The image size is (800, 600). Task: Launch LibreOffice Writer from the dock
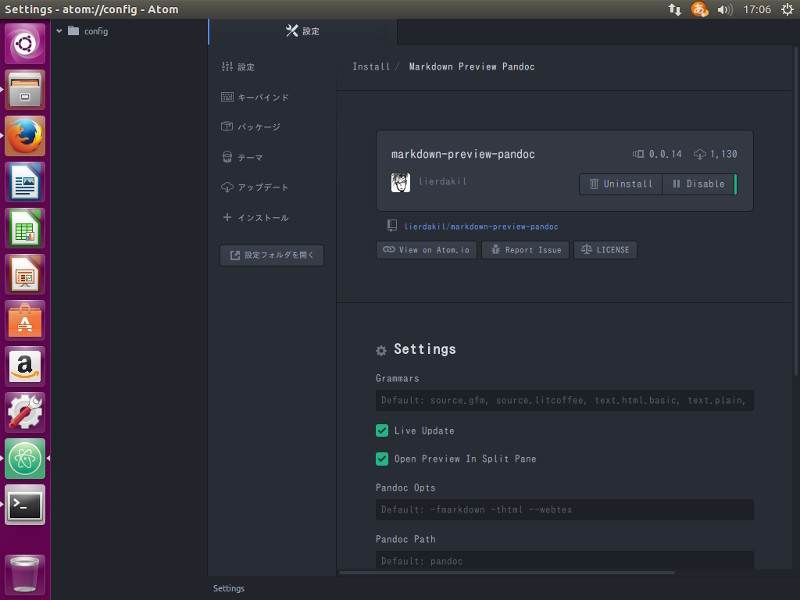25,182
